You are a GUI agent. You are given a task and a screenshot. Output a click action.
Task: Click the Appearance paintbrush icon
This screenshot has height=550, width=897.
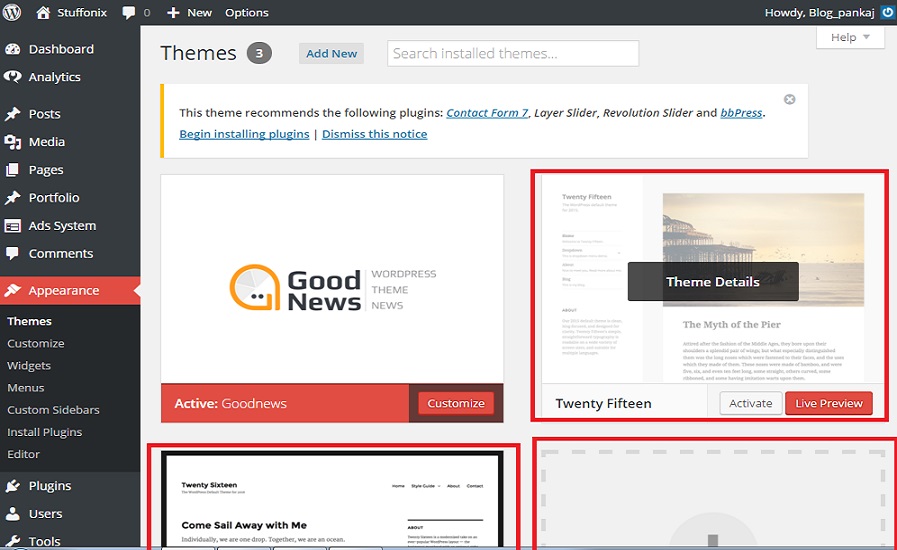pyautogui.click(x=13, y=290)
